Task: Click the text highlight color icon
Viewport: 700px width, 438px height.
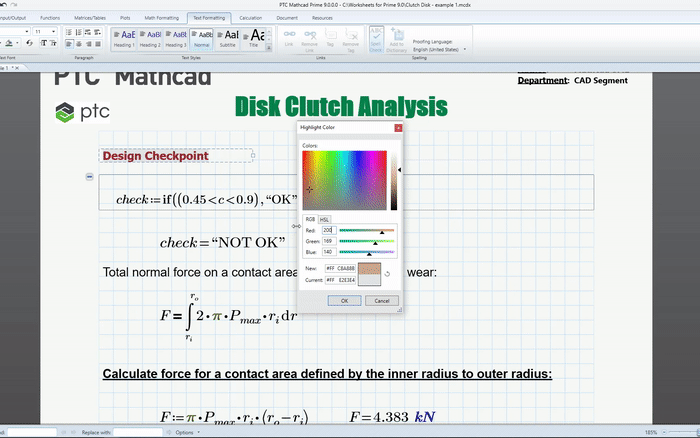Action: pos(8,43)
